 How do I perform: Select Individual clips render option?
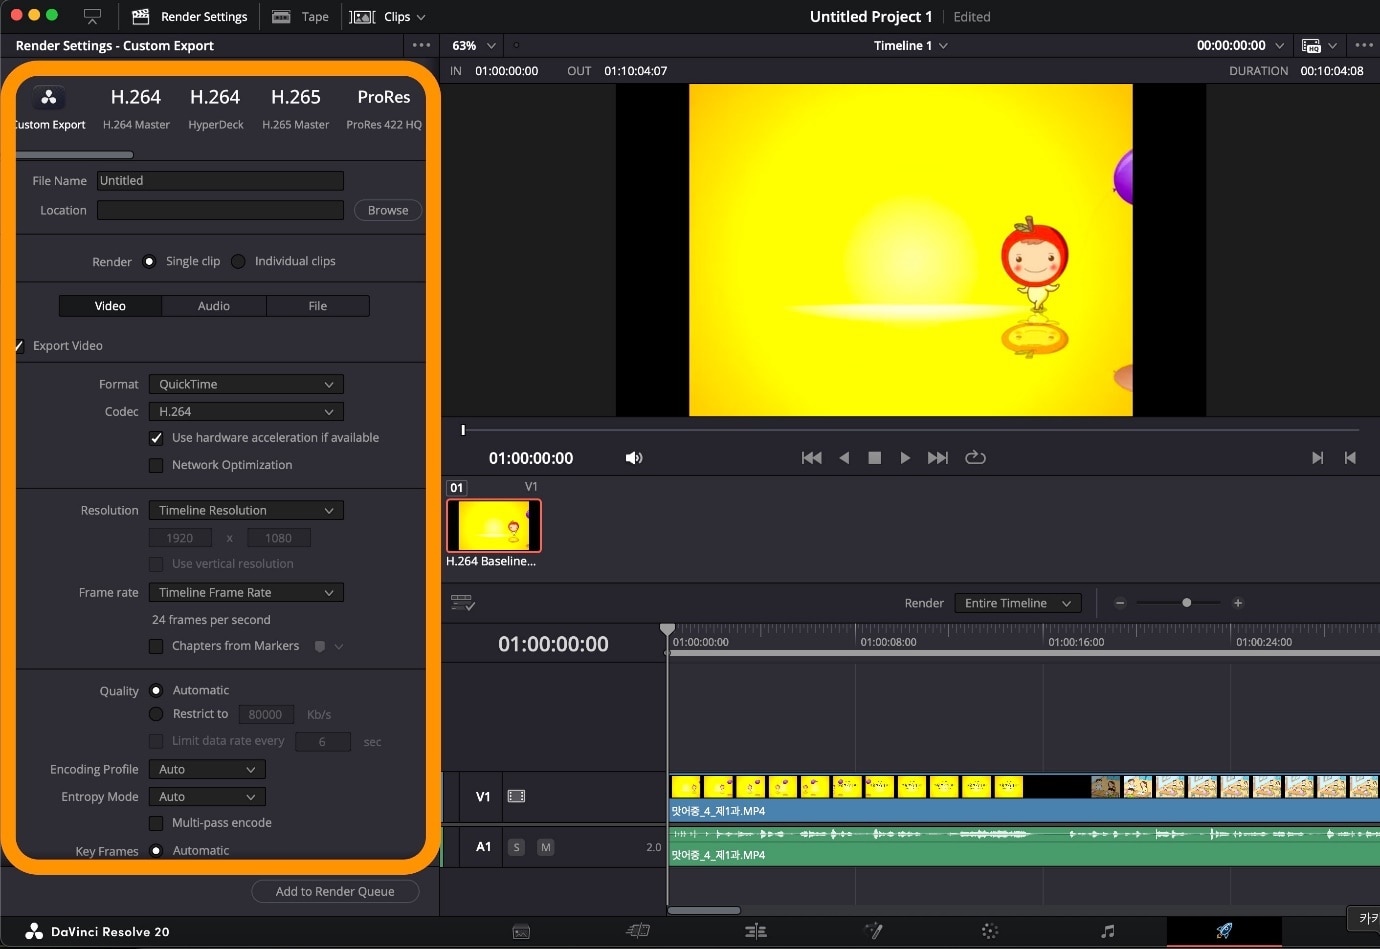click(x=238, y=261)
